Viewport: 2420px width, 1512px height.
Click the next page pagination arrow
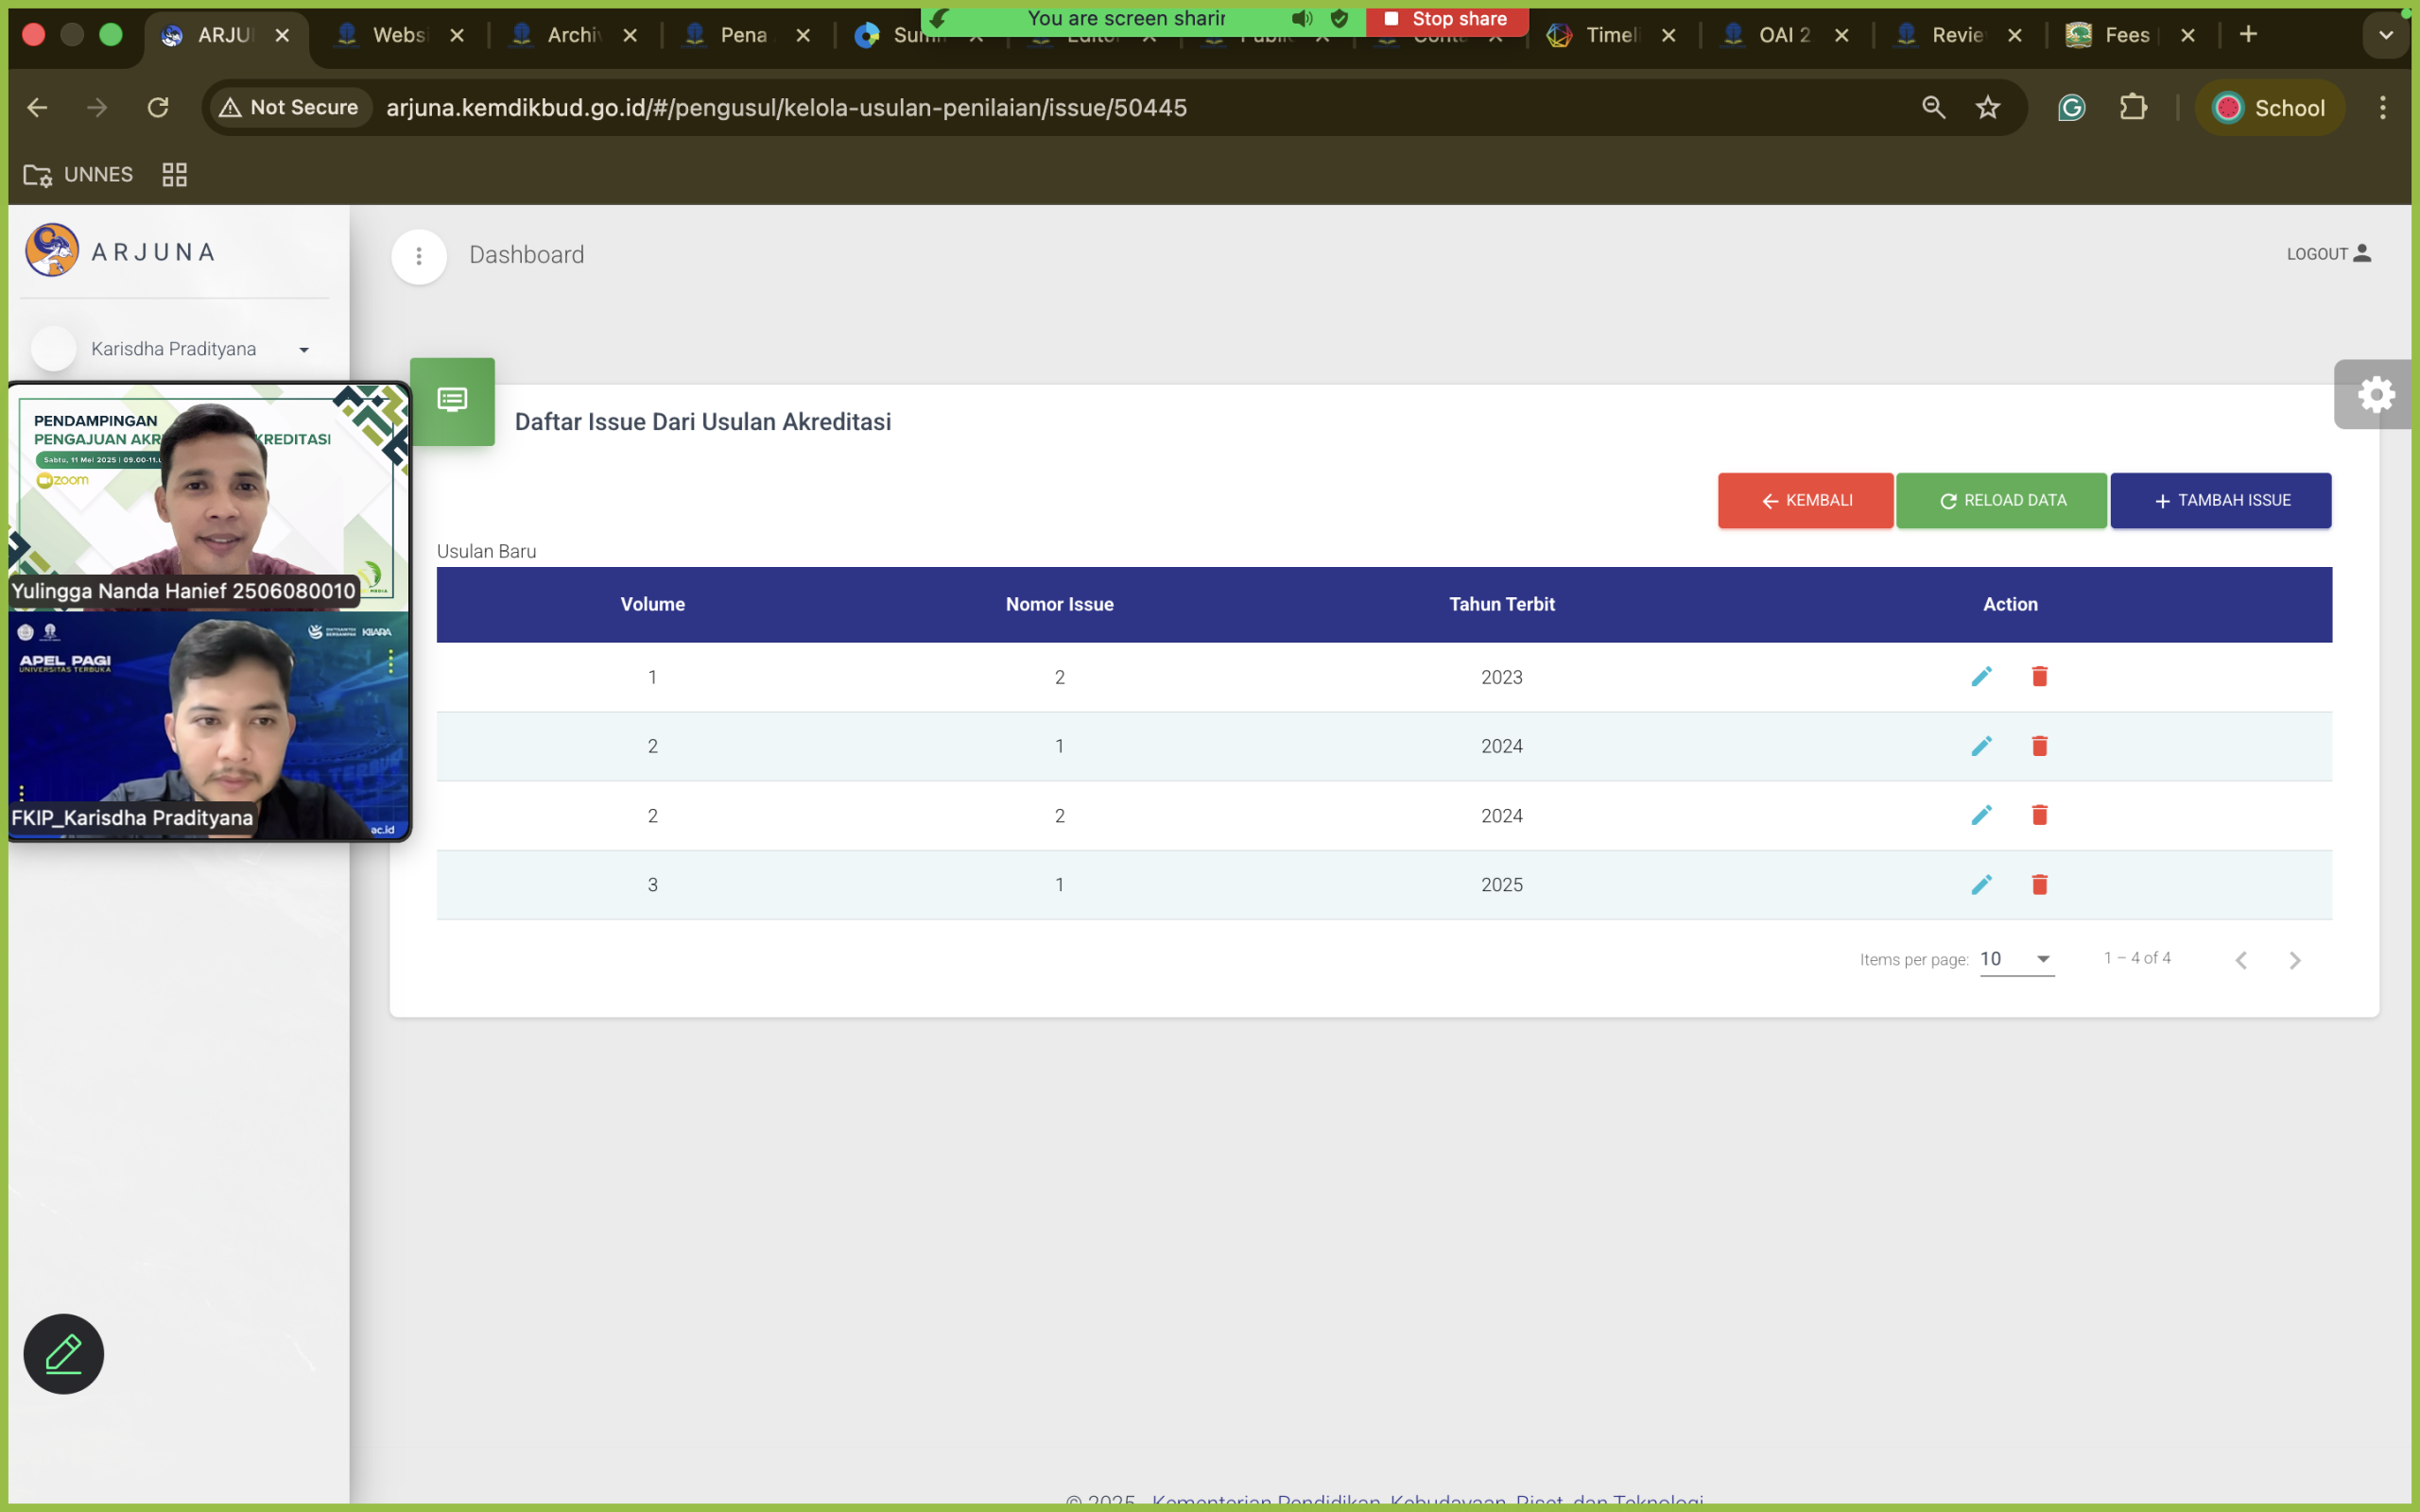[2295, 959]
